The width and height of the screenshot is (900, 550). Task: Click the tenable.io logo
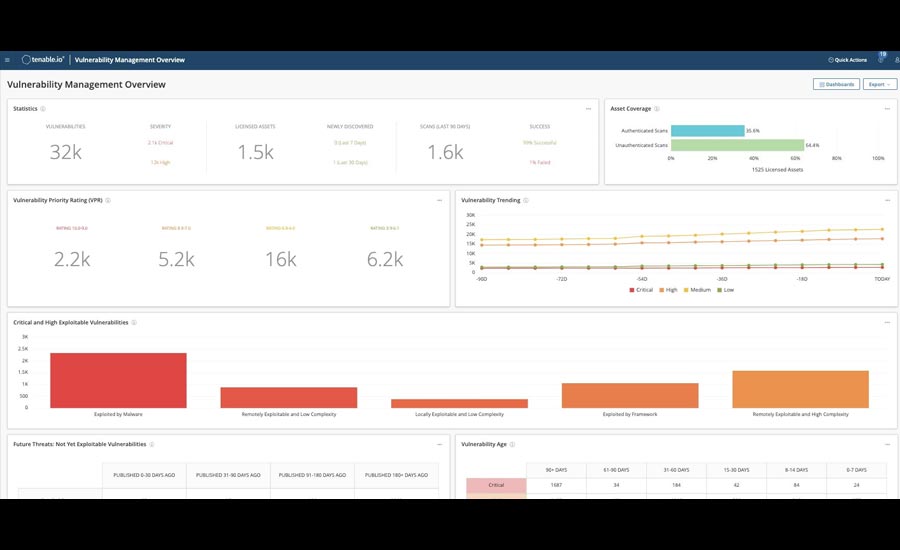click(43, 60)
